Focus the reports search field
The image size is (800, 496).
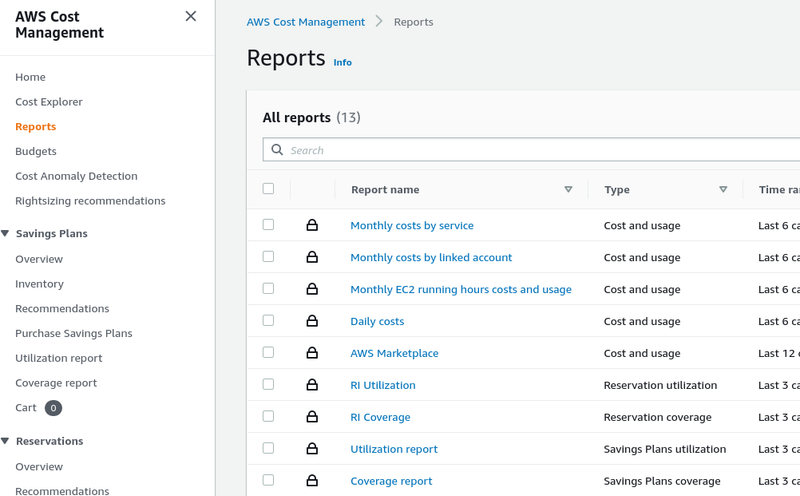540,150
